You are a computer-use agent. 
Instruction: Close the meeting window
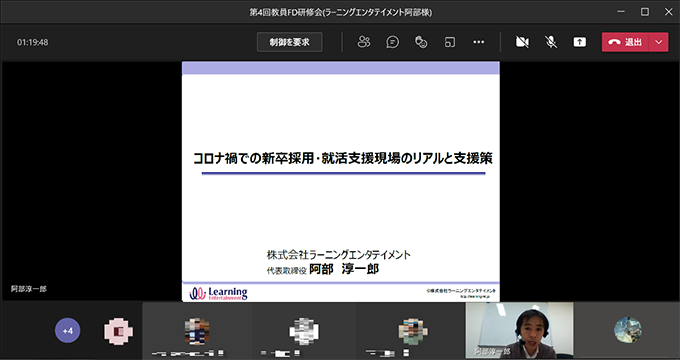click(668, 12)
